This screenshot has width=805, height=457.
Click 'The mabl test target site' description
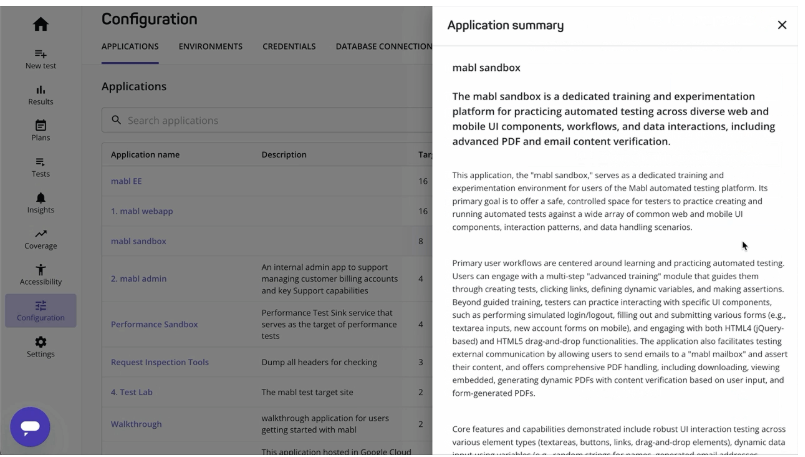click(308, 392)
